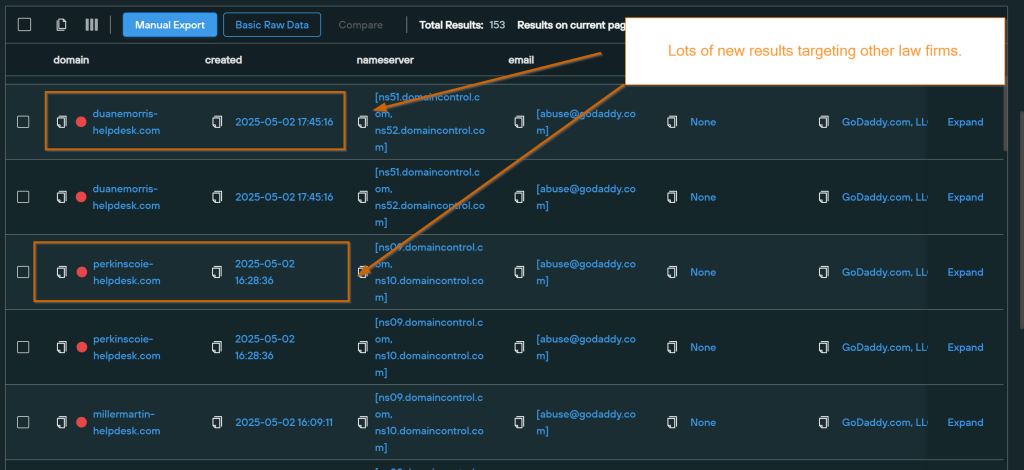1024x470 pixels.
Task: Copy the None value in first duanemorris row
Action: 672,122
